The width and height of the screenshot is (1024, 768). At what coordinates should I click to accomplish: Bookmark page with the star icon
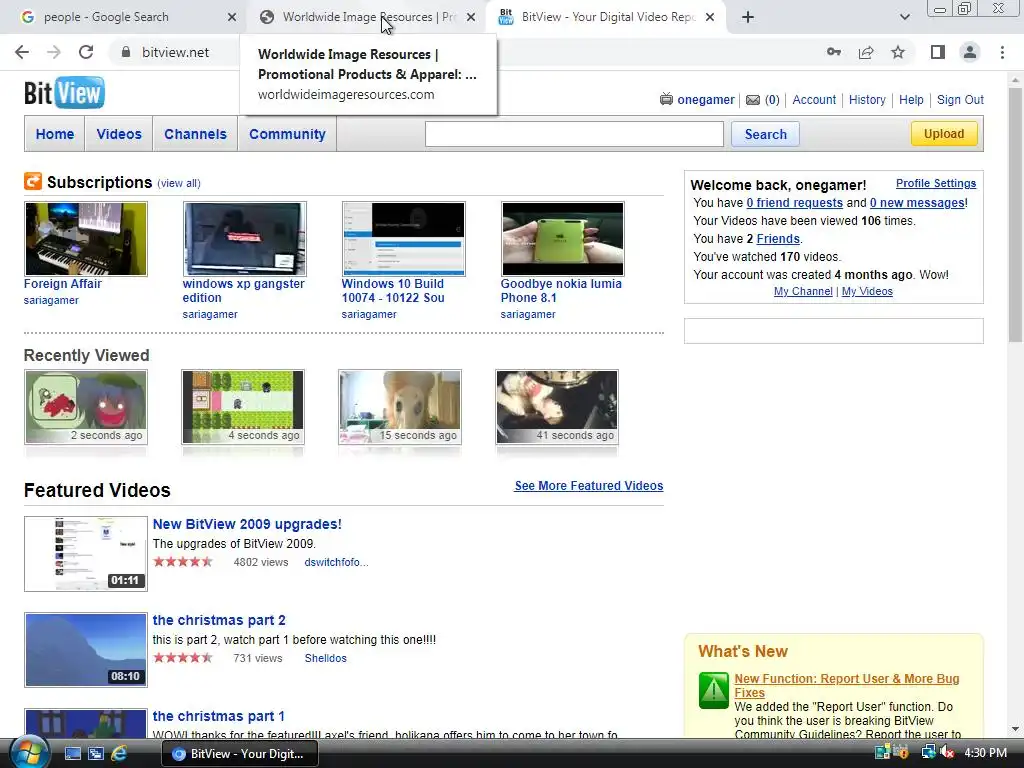[899, 52]
